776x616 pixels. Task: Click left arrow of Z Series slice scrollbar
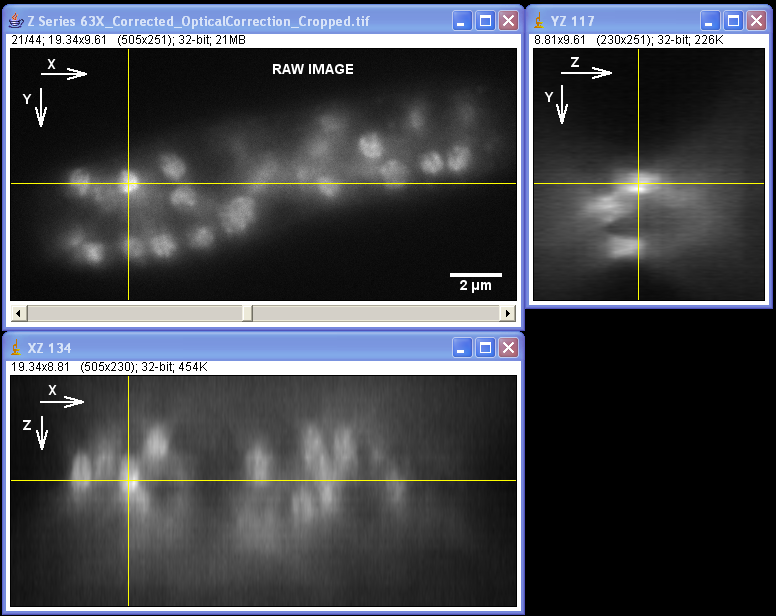tap(19, 313)
